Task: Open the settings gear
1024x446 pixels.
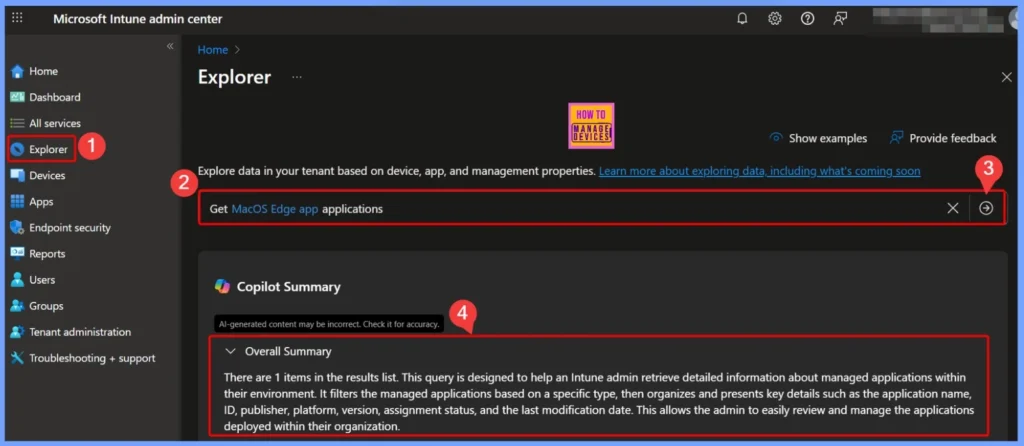Action: point(775,19)
